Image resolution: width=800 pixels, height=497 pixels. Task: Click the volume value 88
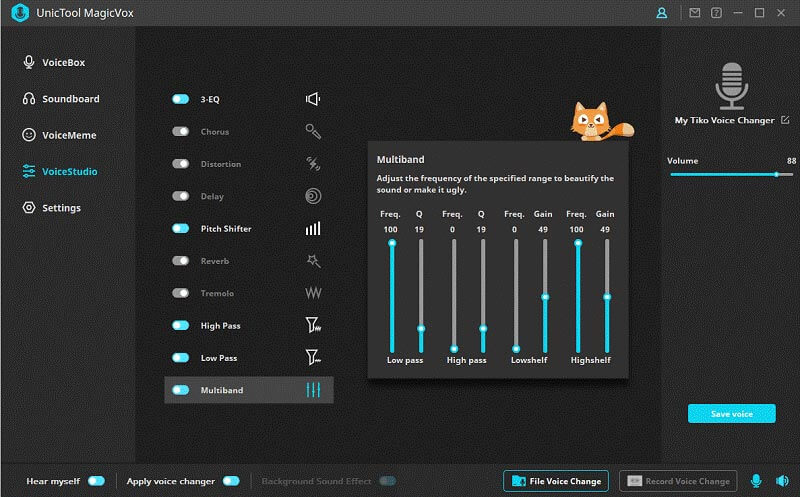pos(791,161)
